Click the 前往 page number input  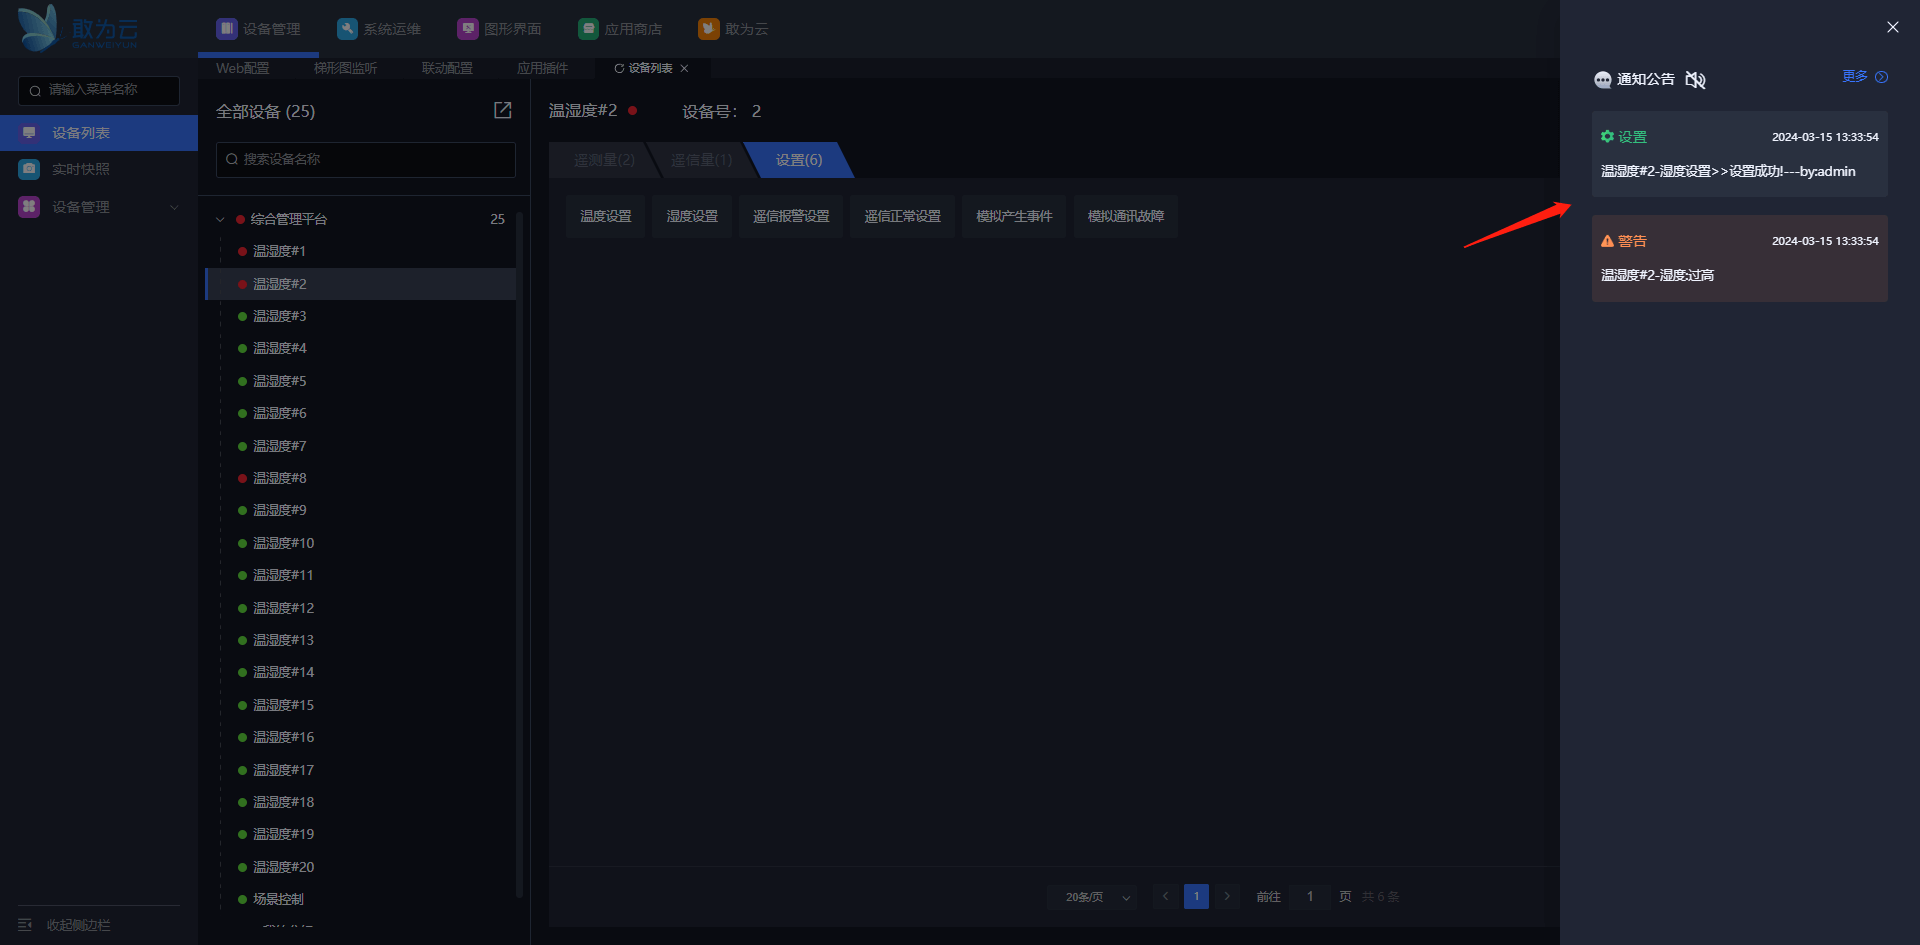point(1310,897)
